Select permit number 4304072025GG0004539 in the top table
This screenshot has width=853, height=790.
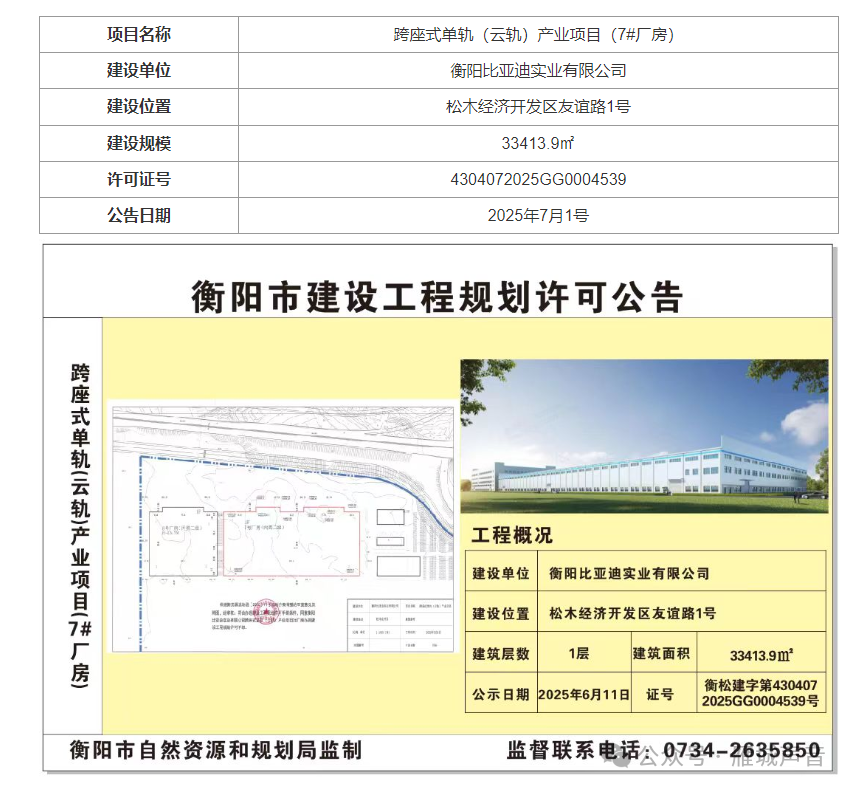coord(538,179)
